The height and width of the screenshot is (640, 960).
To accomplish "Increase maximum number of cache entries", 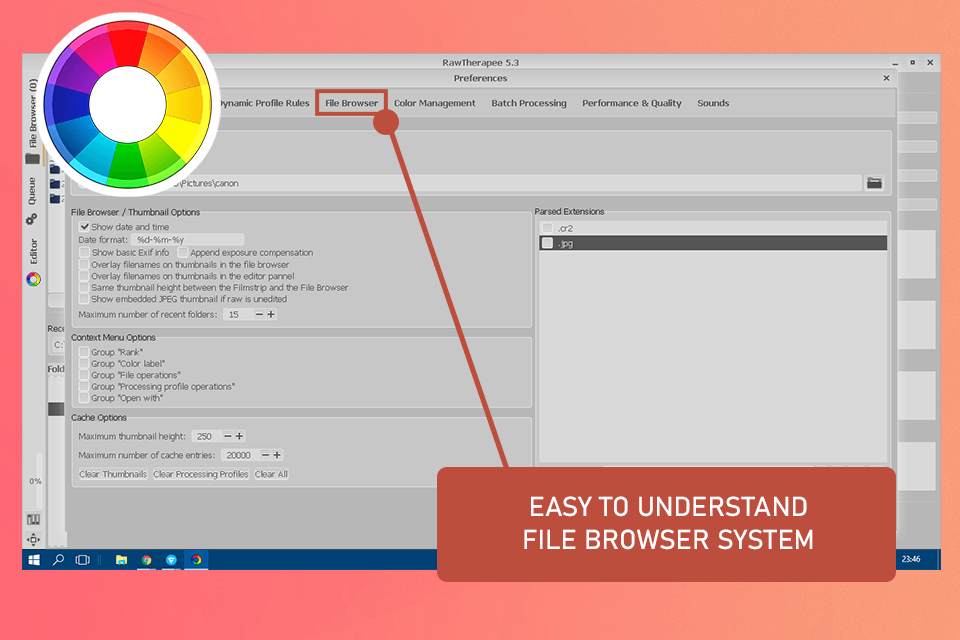I will [x=277, y=455].
